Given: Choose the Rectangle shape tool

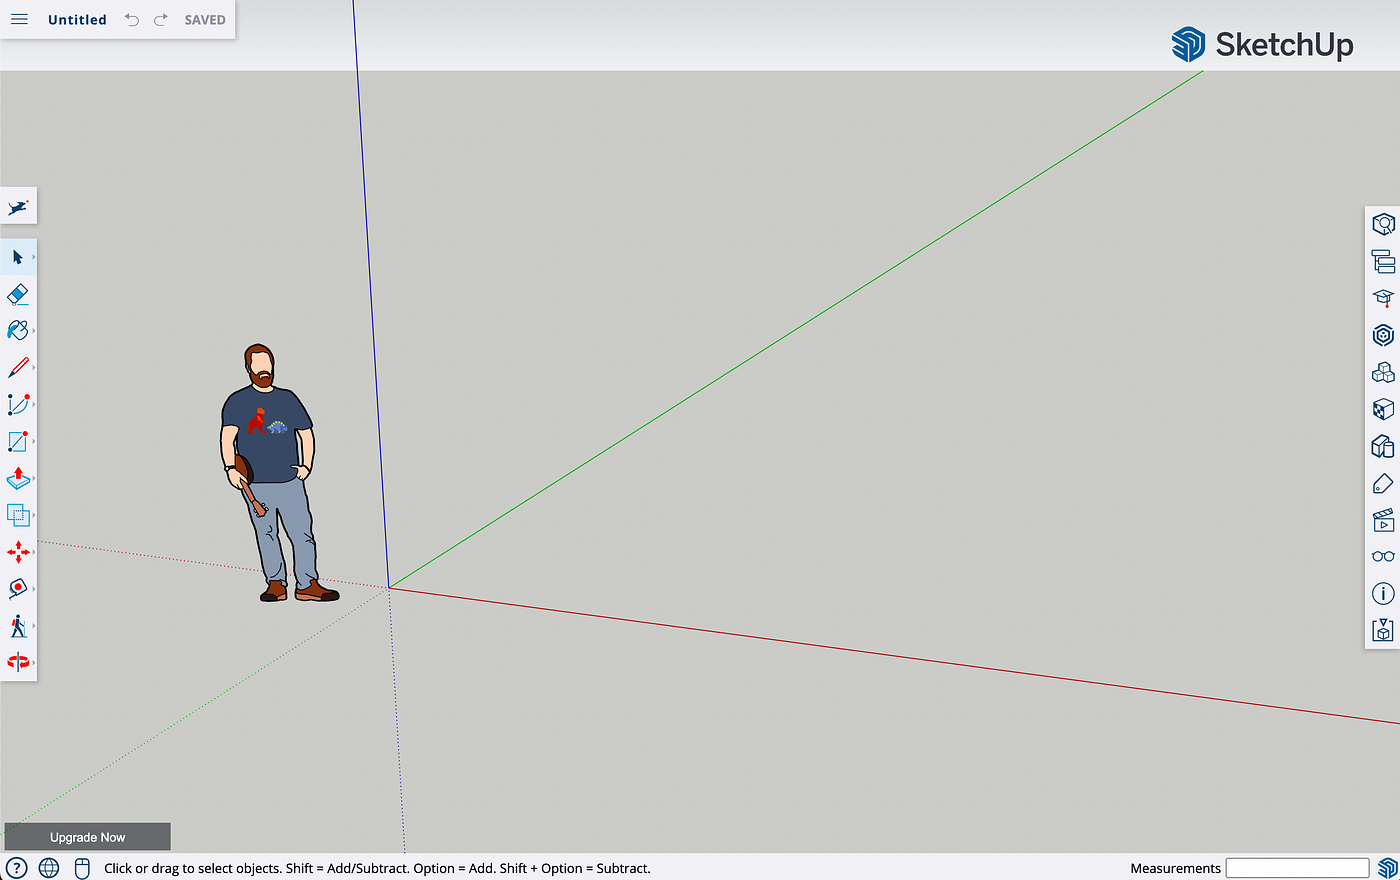Looking at the screenshot, I should (x=18, y=441).
